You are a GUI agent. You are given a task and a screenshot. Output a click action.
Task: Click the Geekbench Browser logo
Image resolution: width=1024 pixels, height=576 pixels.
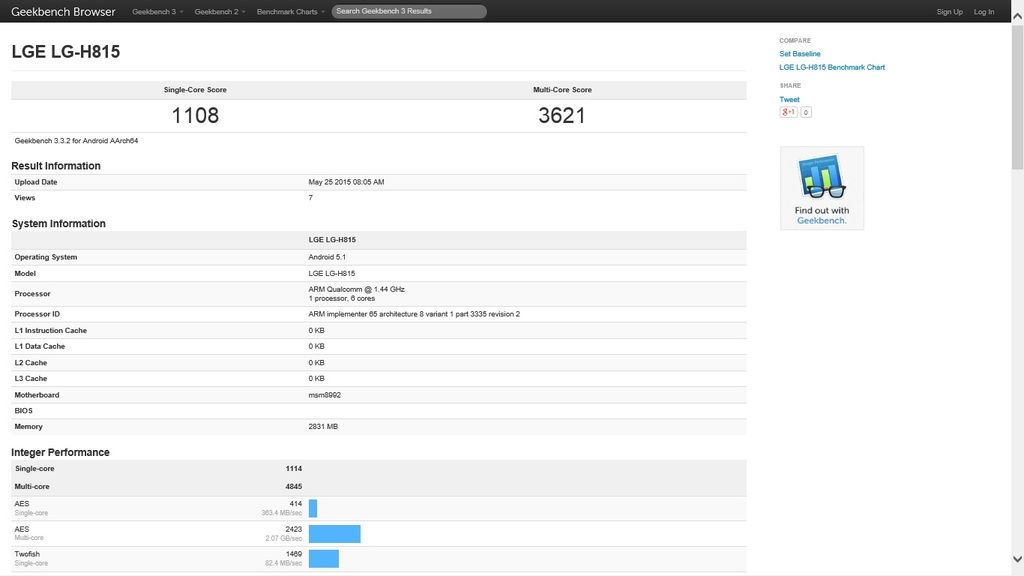tap(63, 12)
